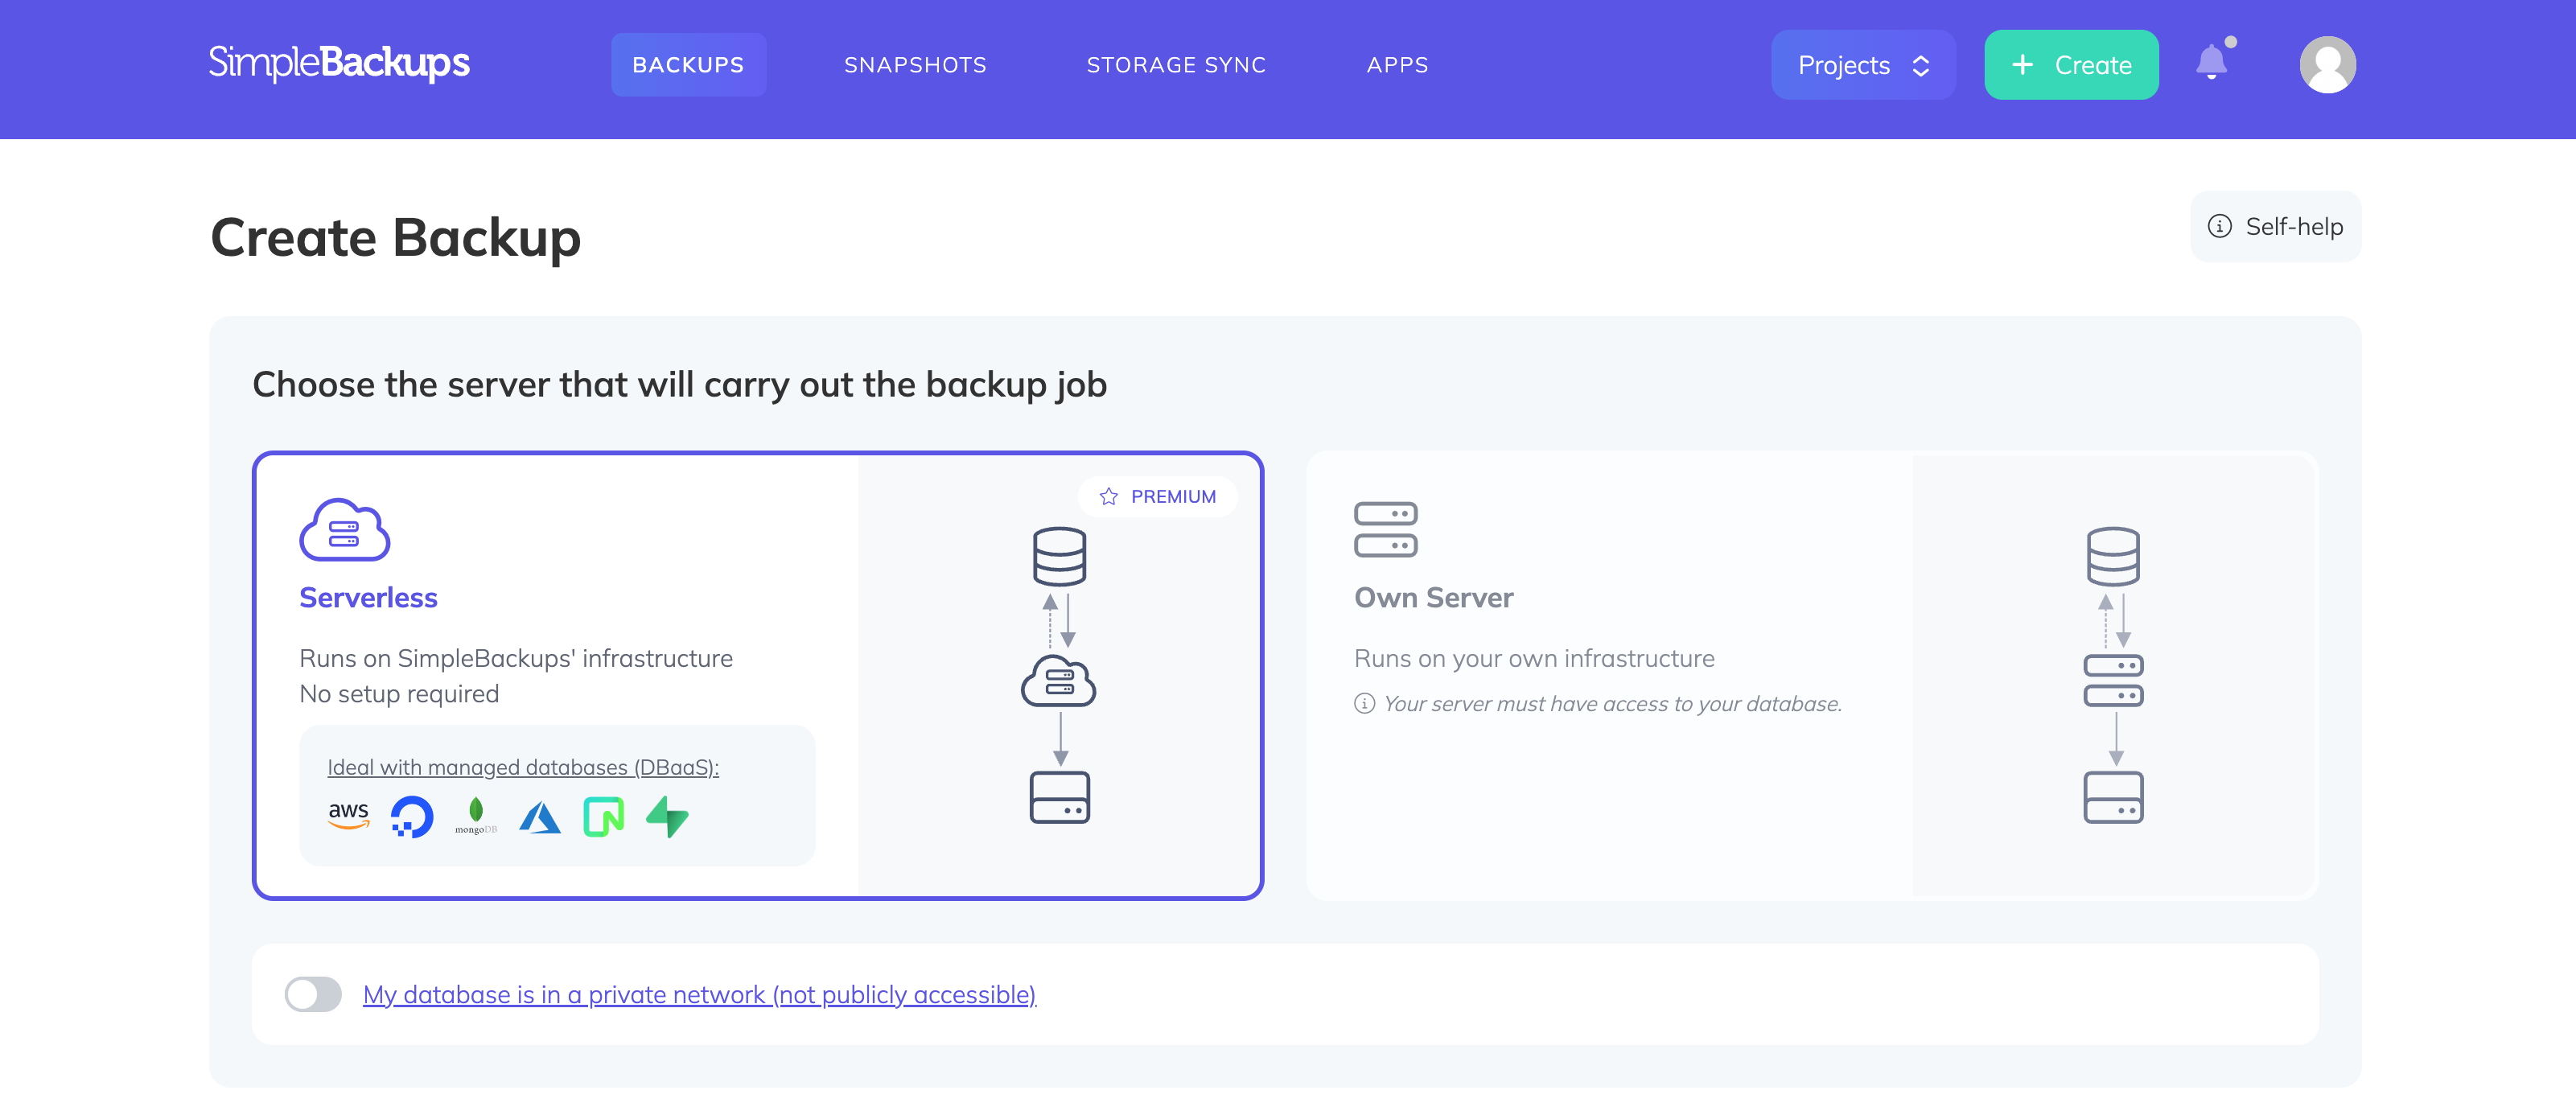The width and height of the screenshot is (2576, 1115).
Task: Click the Supabase lightning bolt icon
Action: [x=667, y=816]
